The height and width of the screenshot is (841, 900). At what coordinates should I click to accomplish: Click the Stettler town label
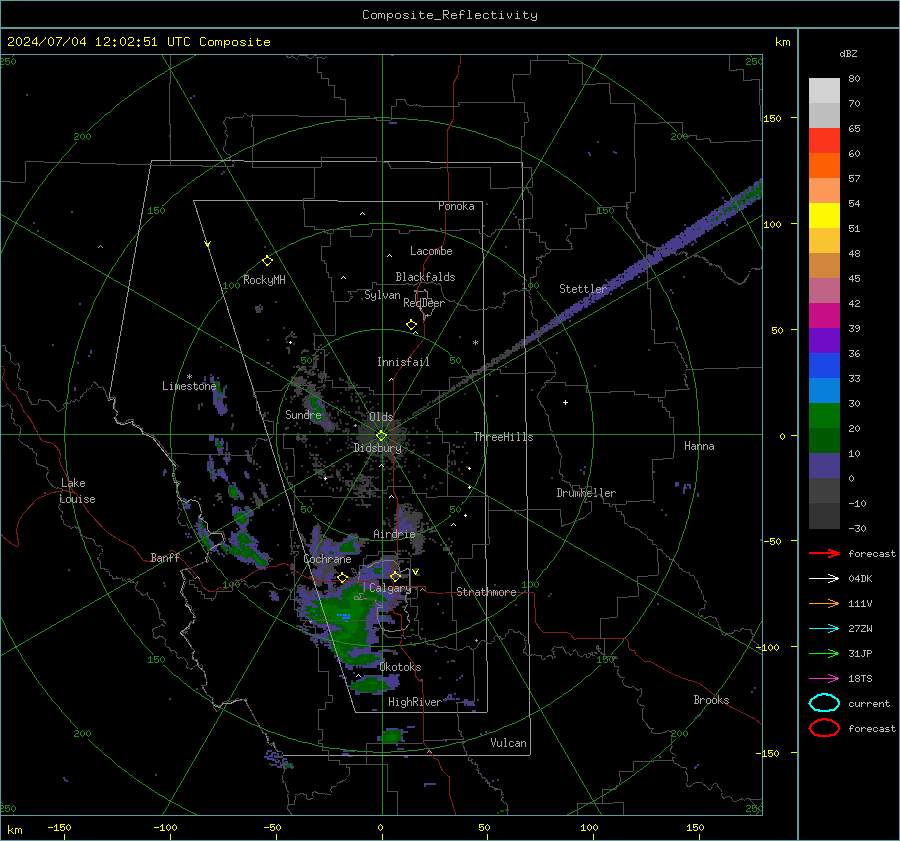[583, 289]
